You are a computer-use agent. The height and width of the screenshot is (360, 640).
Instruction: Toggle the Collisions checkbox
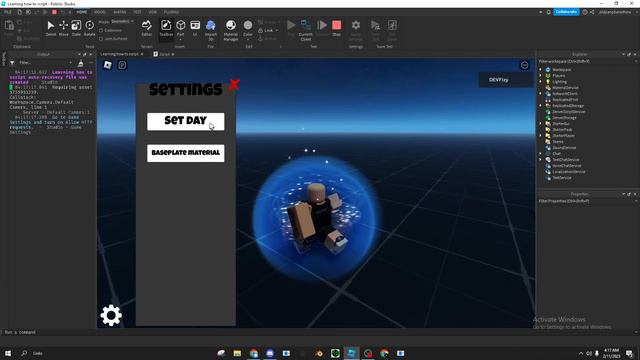pyautogui.click(x=101, y=31)
